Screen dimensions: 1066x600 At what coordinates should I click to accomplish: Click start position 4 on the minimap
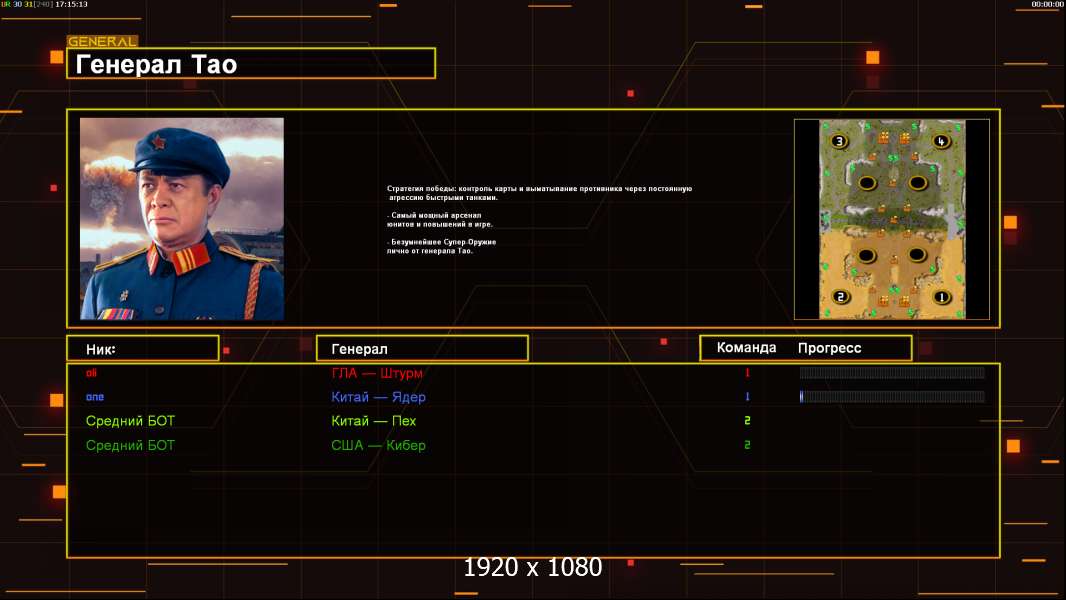click(x=941, y=141)
